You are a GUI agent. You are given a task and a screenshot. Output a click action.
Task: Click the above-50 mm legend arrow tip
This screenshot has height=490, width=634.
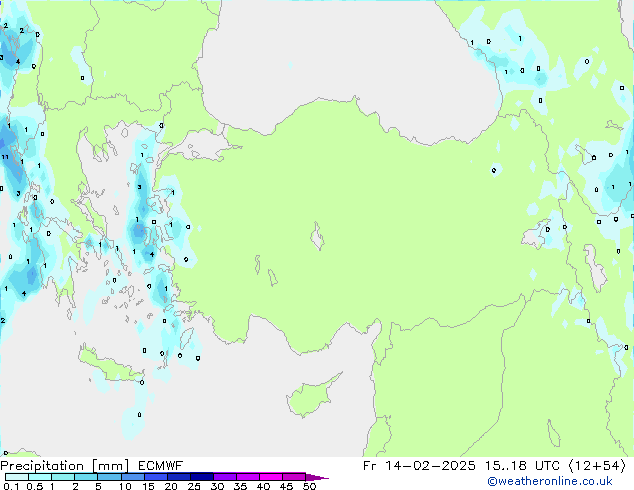[317, 477]
